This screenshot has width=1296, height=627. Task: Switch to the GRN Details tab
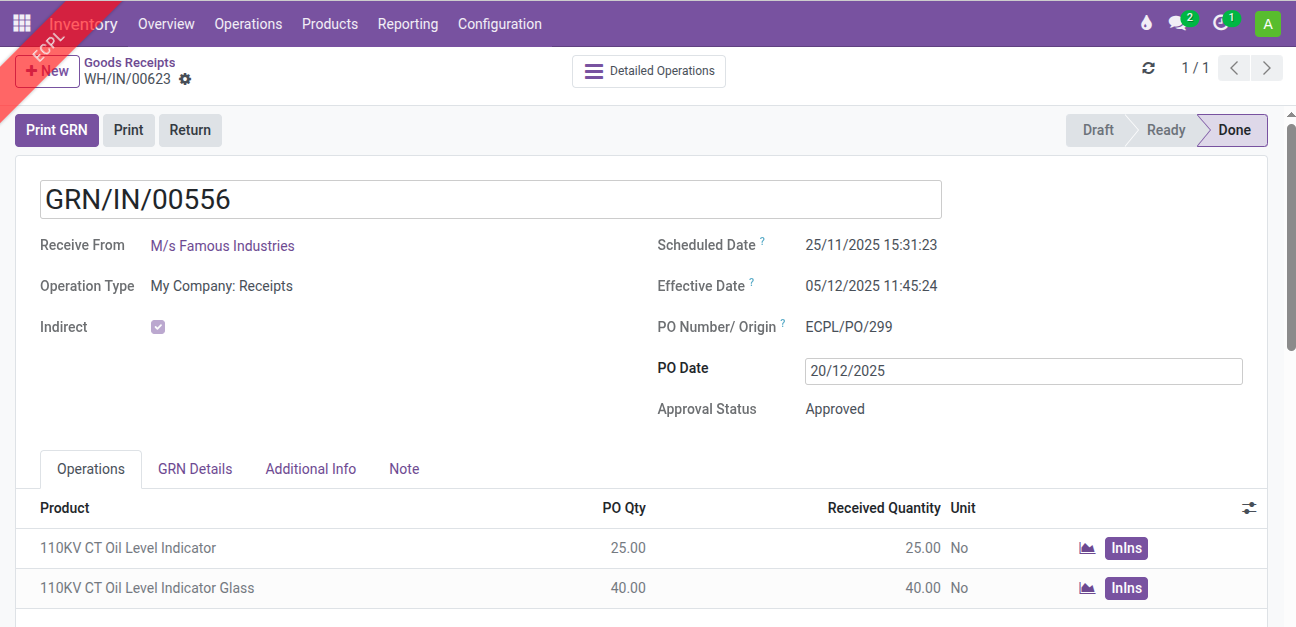(x=195, y=469)
